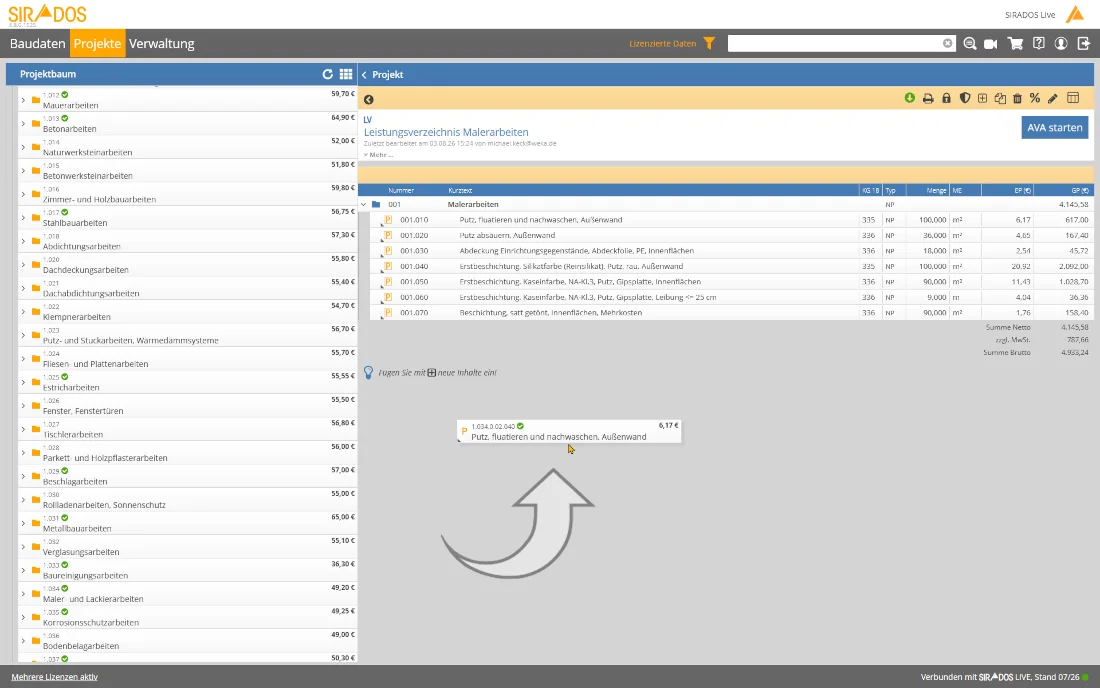Open the Verwaltung menu tab
The width and height of the screenshot is (1100, 688).
[x=161, y=43]
